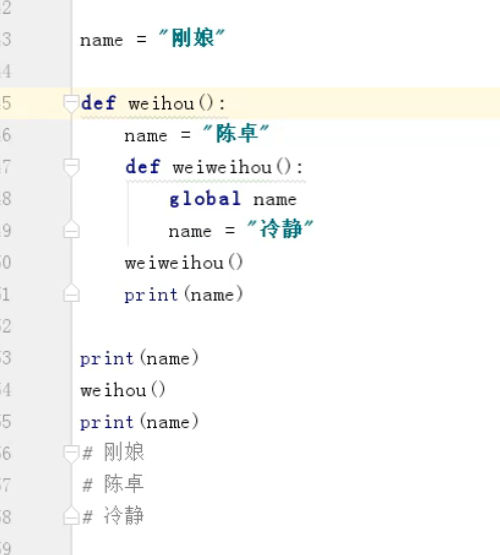Image resolution: width=500 pixels, height=555 pixels.
Task: Place cursor in string "冷静"
Action: pyautogui.click(x=281, y=229)
